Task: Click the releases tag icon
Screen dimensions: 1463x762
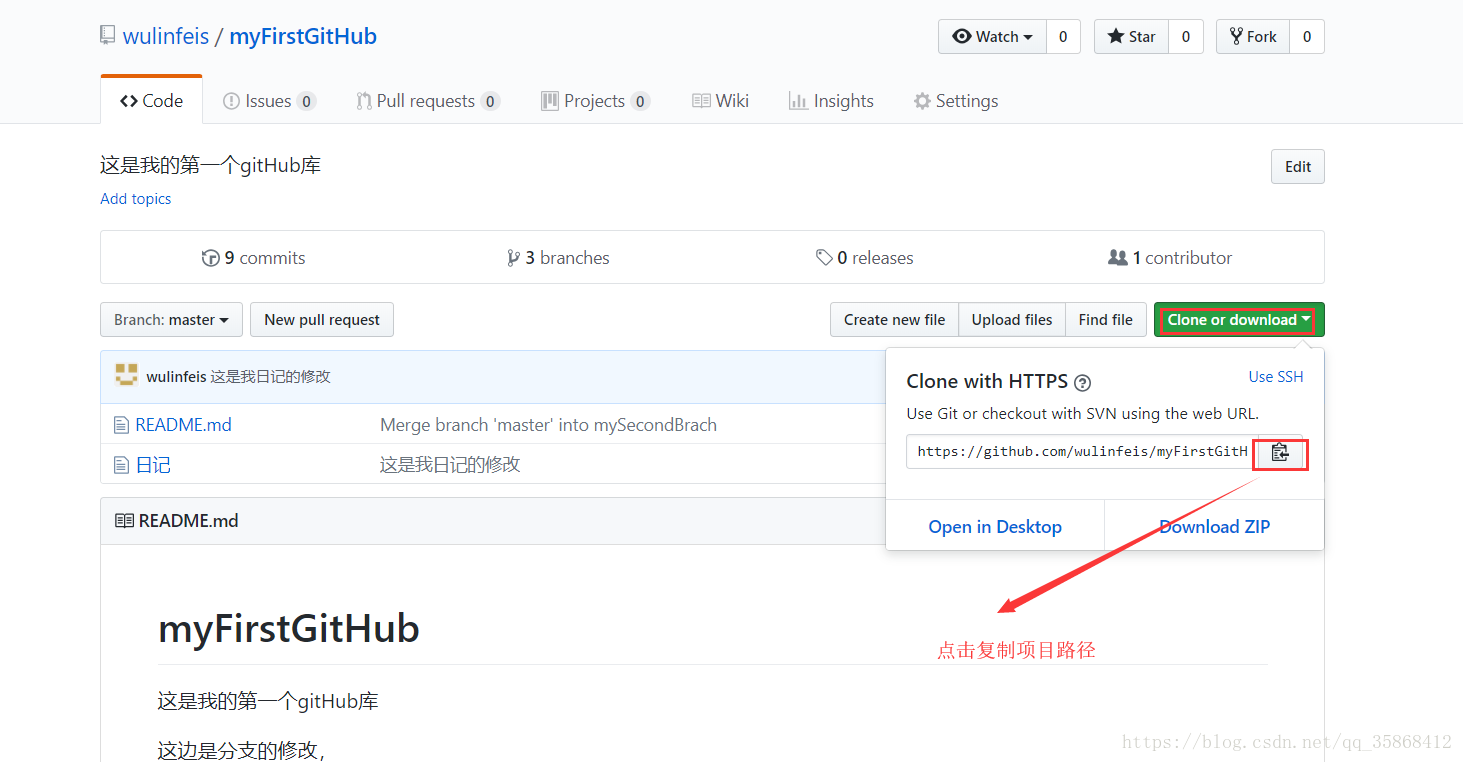Action: click(x=824, y=258)
